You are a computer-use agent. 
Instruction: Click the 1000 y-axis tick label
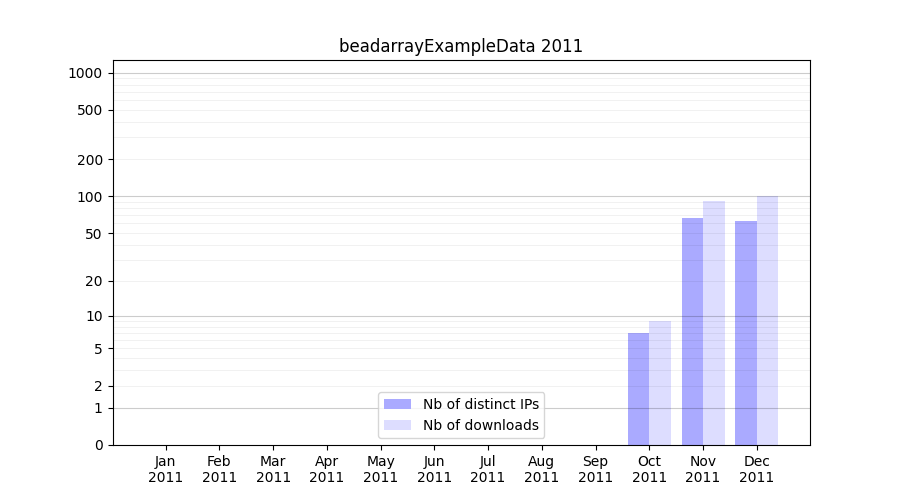point(85,73)
